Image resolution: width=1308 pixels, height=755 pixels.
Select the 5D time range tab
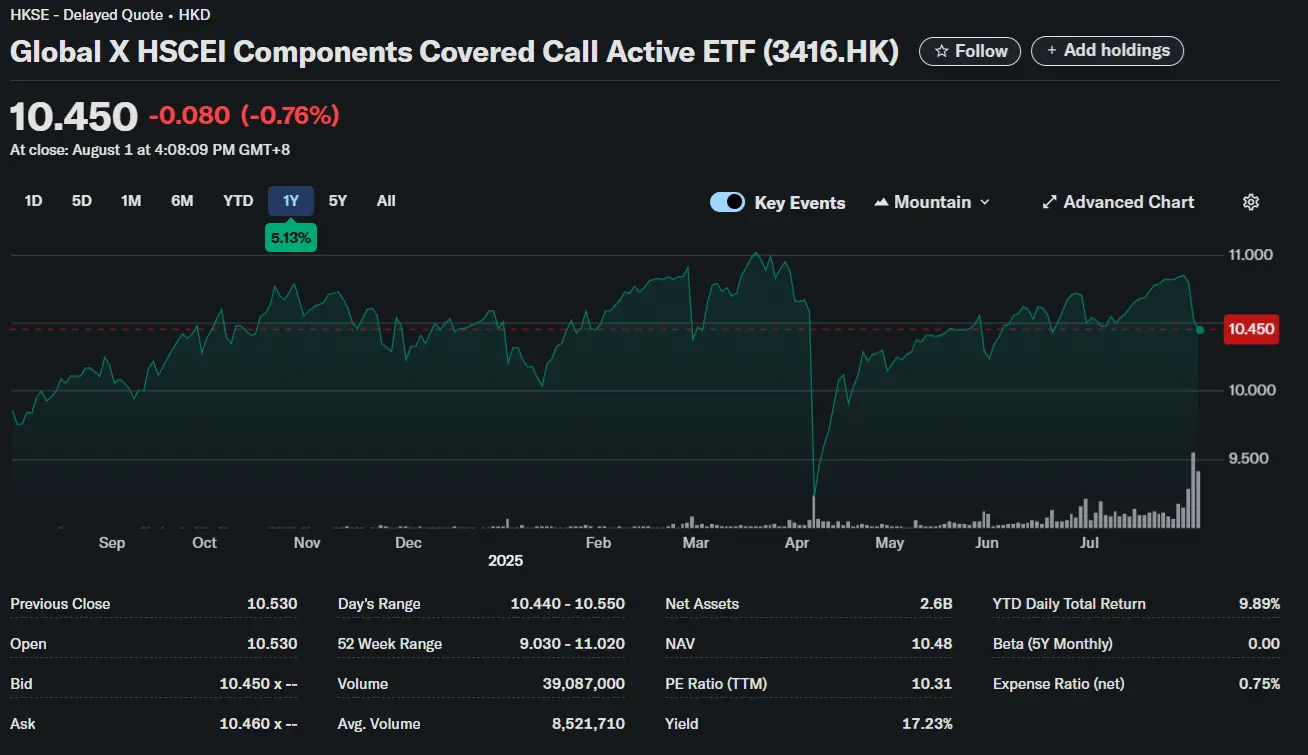point(82,201)
